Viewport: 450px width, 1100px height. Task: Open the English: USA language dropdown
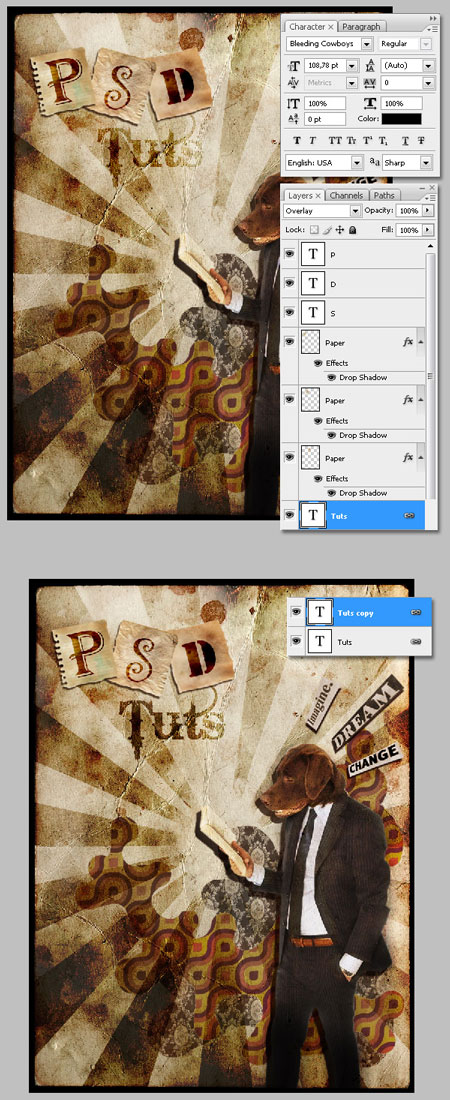pyautogui.click(x=357, y=162)
